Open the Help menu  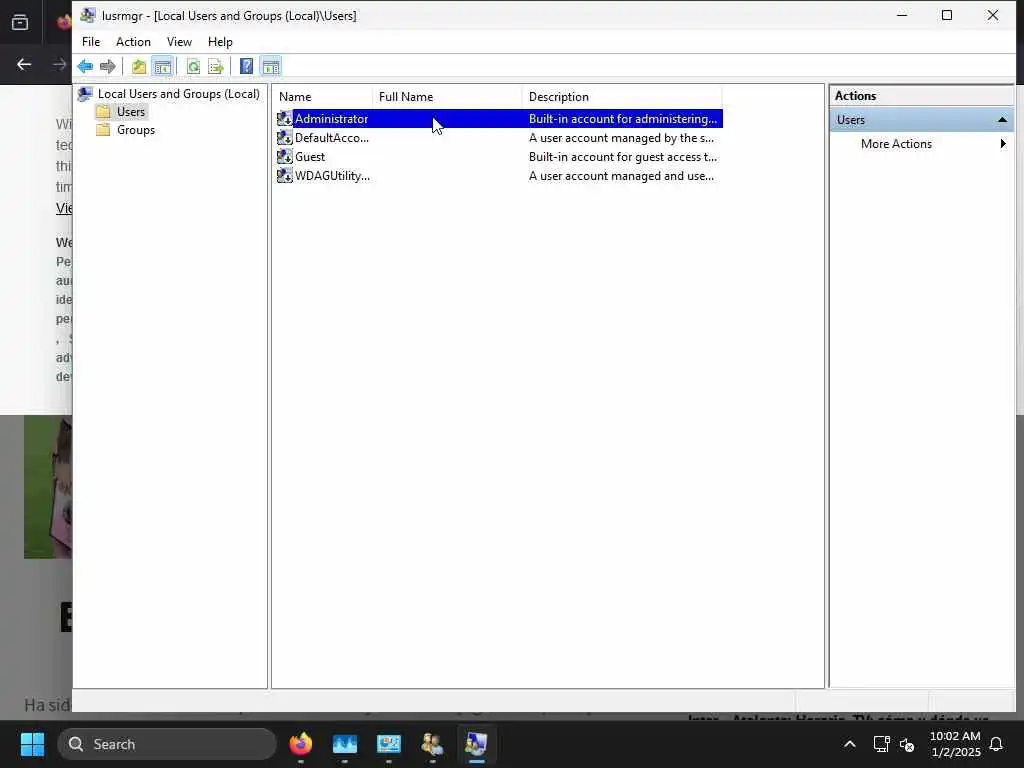coord(220,42)
